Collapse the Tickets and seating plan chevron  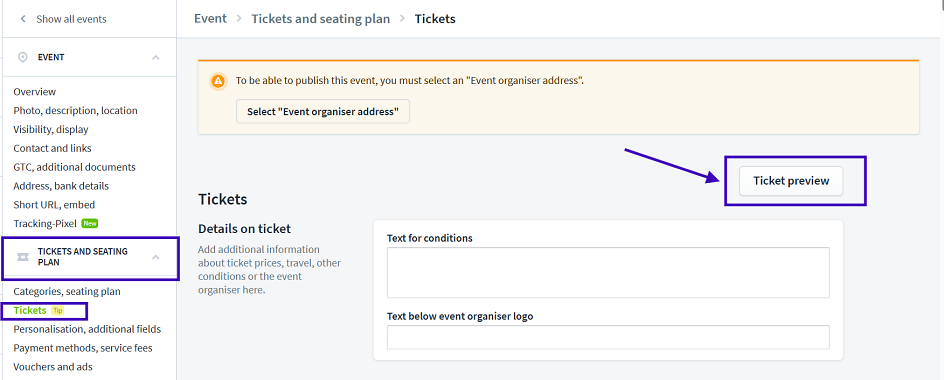(156, 257)
